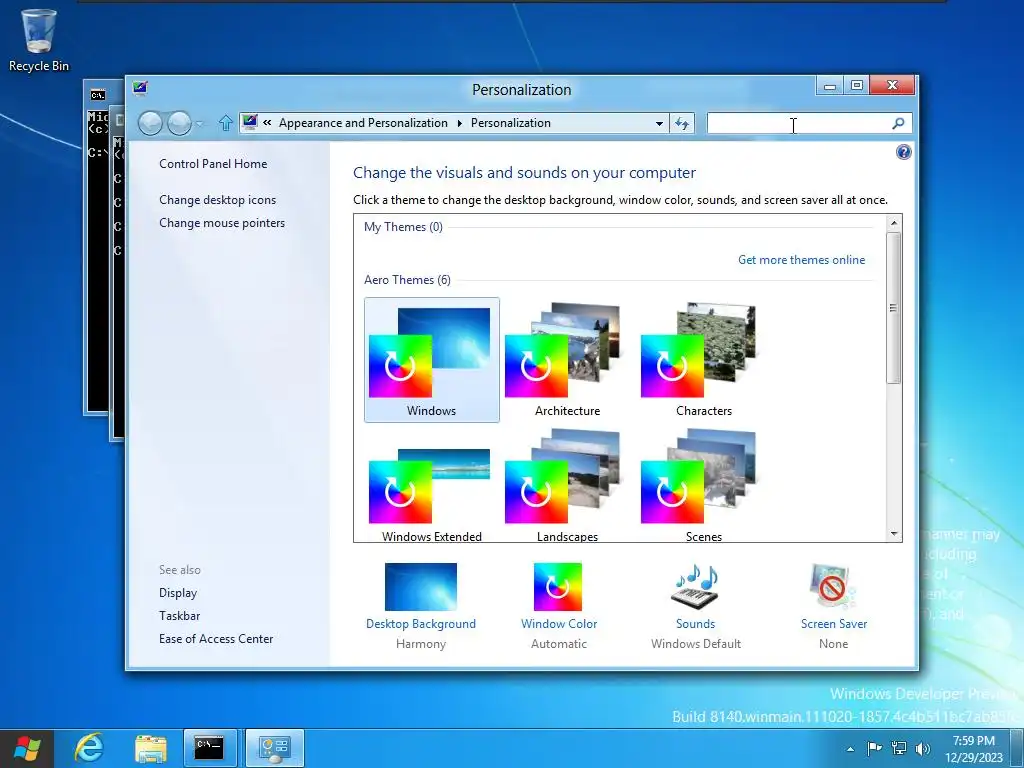Viewport: 1024px width, 768px height.
Task: Select the Landscapes theme
Action: click(x=568, y=487)
